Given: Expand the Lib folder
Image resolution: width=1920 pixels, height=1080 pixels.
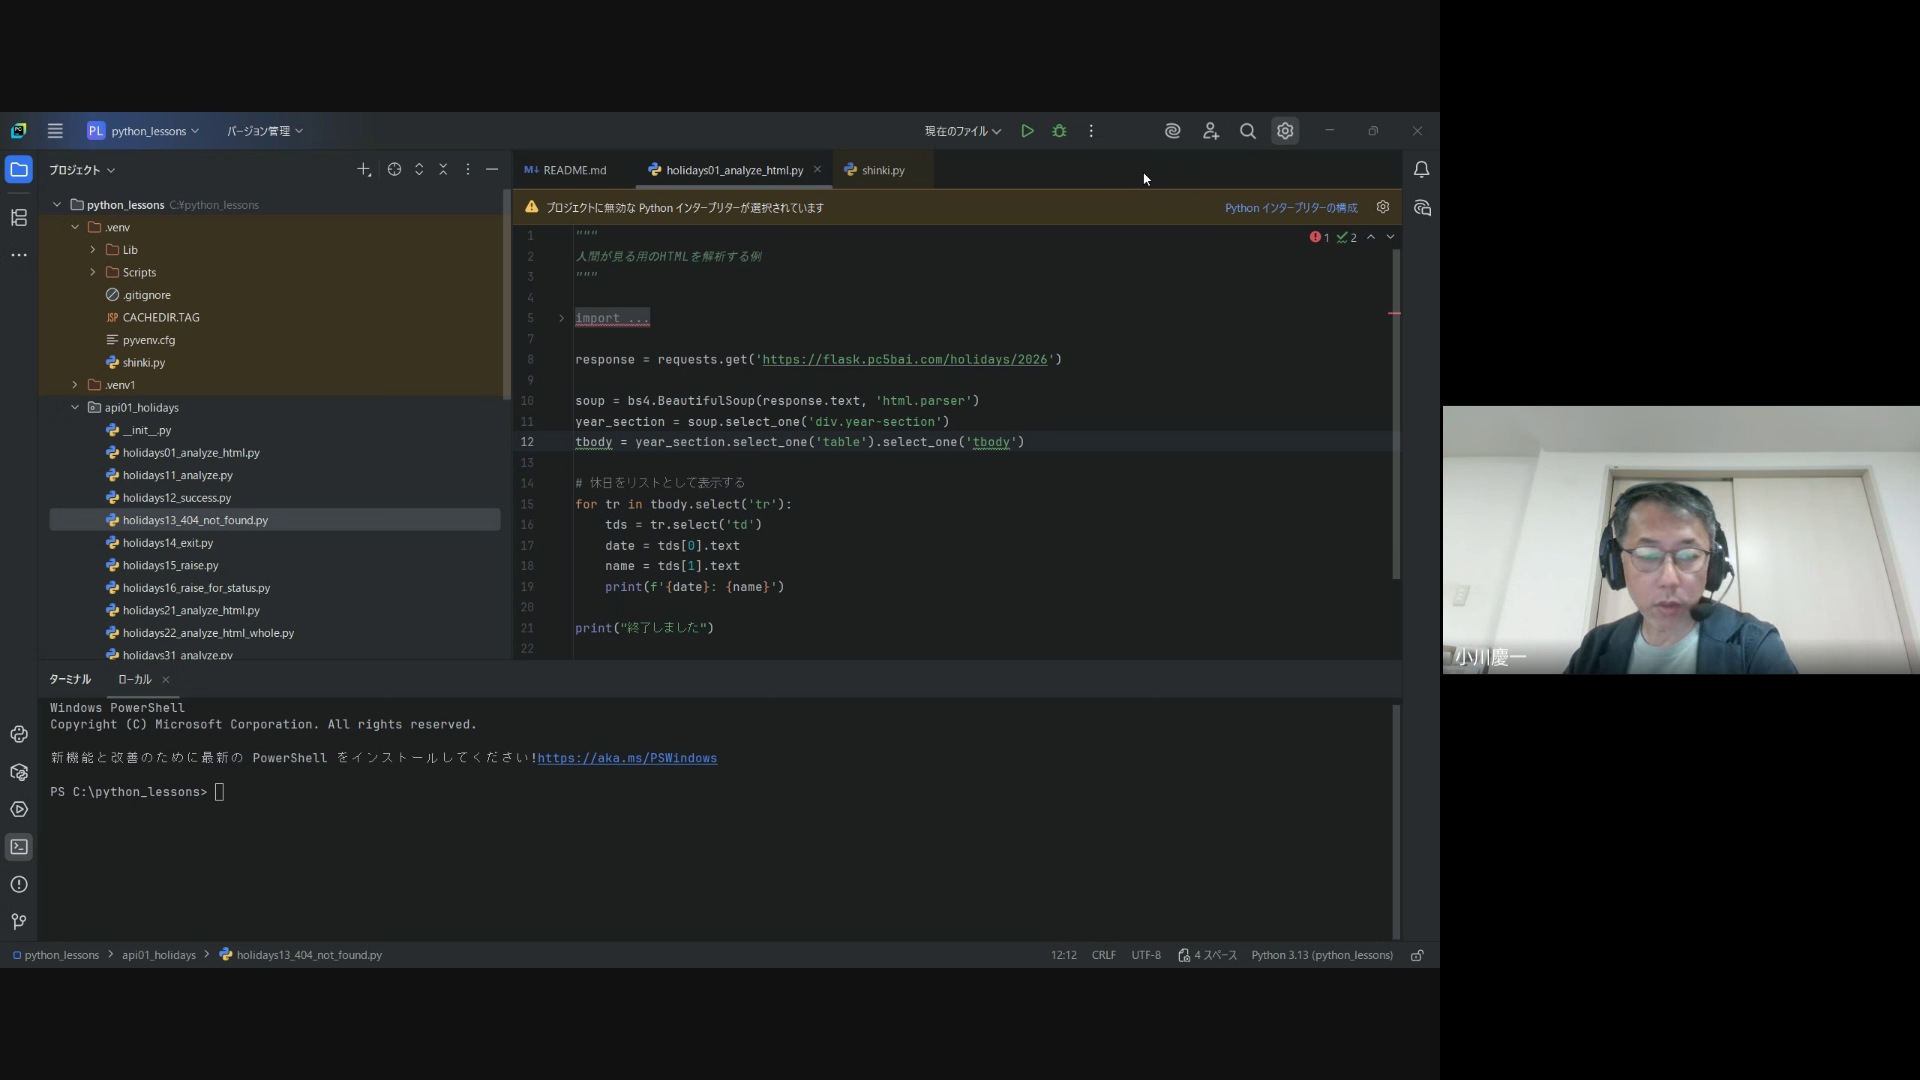Looking at the screenshot, I should point(93,250).
